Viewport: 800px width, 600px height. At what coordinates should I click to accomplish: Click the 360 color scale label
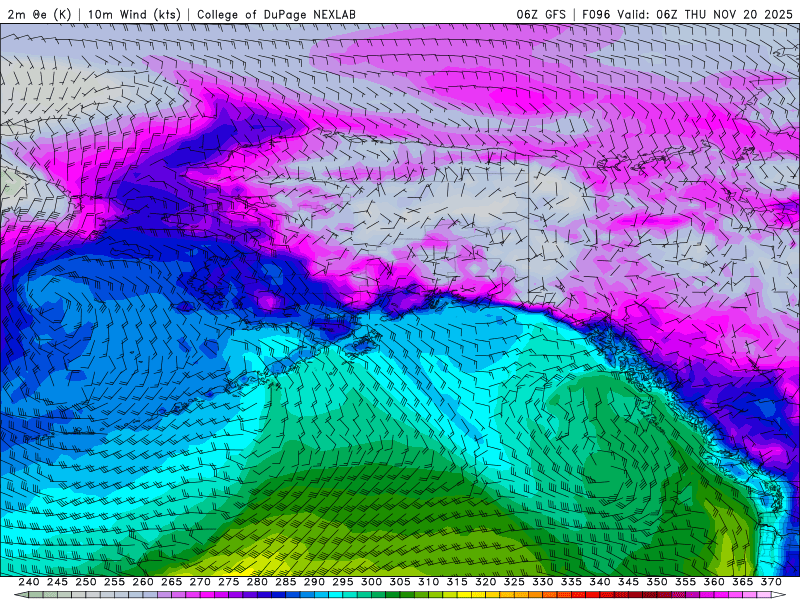point(714,582)
